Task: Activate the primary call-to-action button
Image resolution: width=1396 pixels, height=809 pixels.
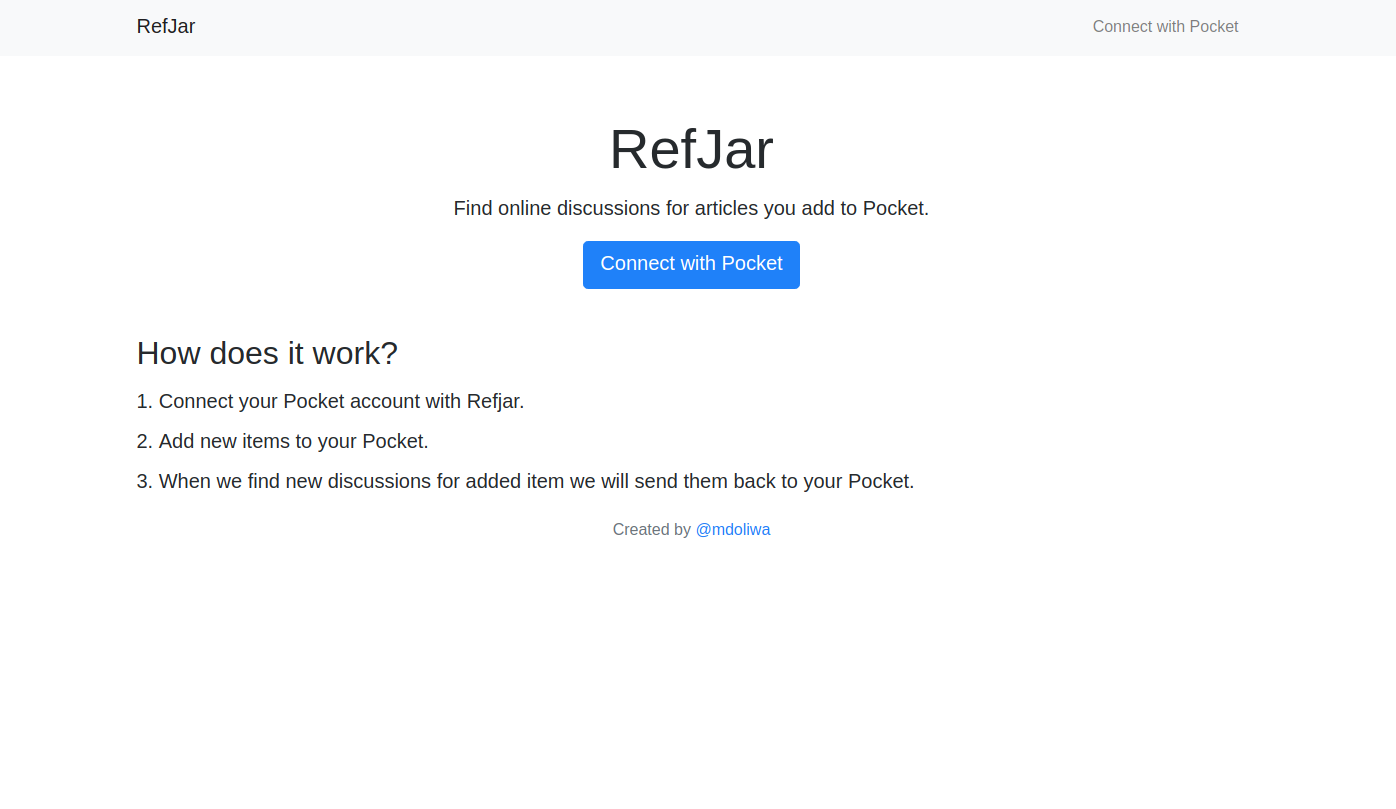Action: [691, 264]
